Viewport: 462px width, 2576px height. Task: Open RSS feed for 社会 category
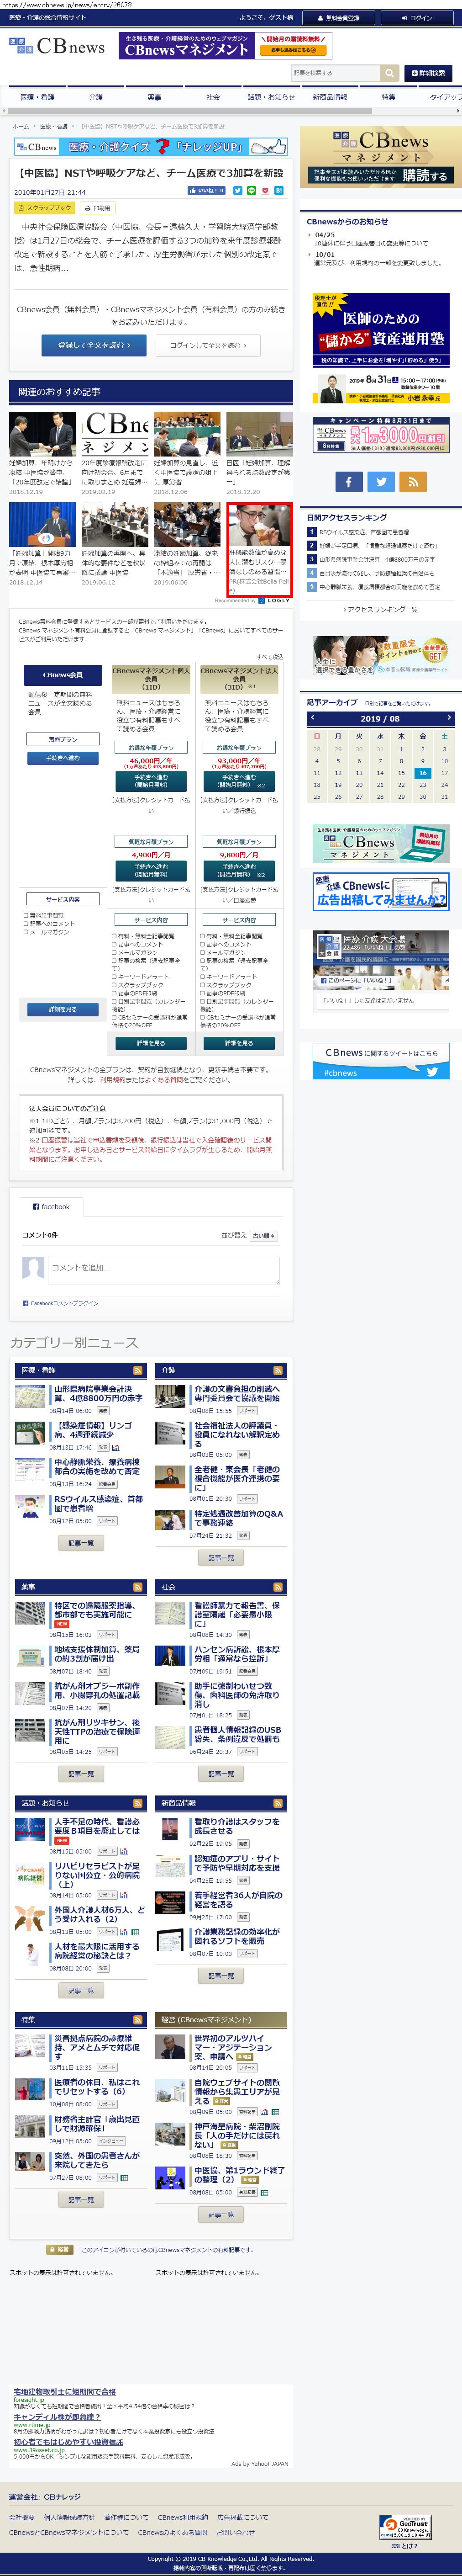pos(278,1587)
